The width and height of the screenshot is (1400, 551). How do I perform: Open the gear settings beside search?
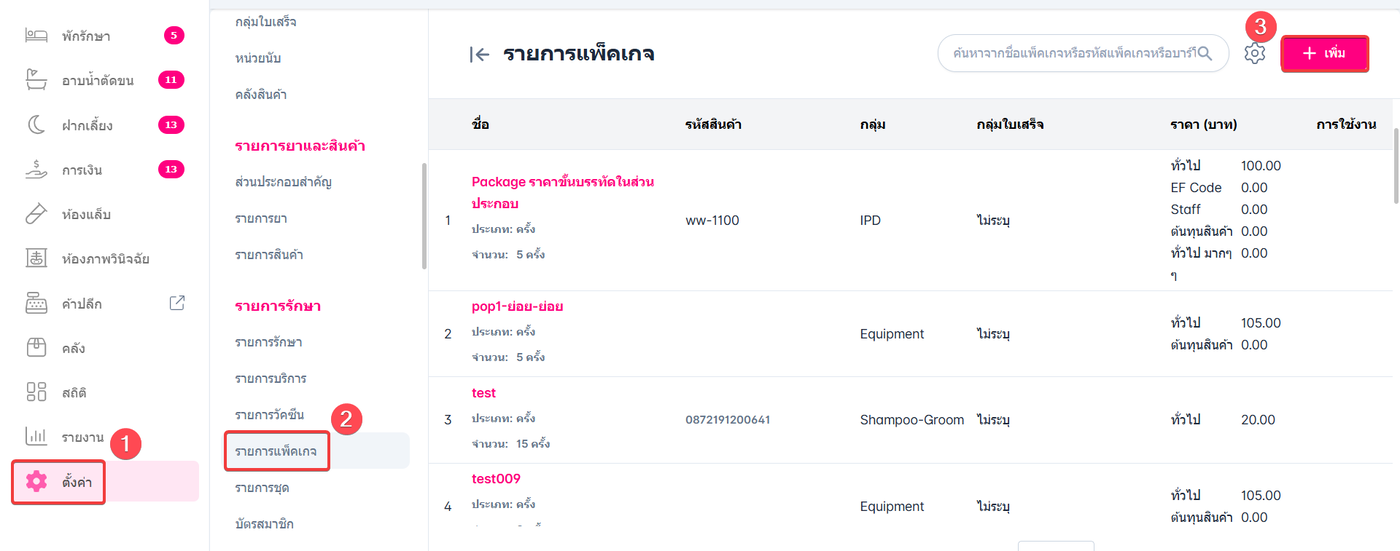(x=1255, y=54)
